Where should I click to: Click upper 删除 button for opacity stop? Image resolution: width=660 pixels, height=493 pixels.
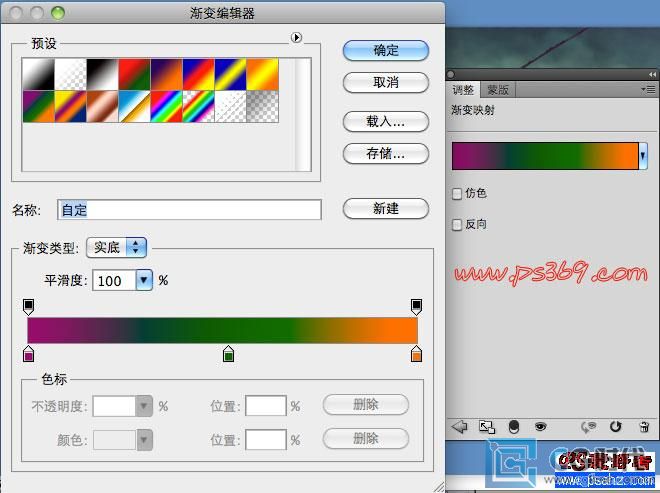click(x=366, y=405)
